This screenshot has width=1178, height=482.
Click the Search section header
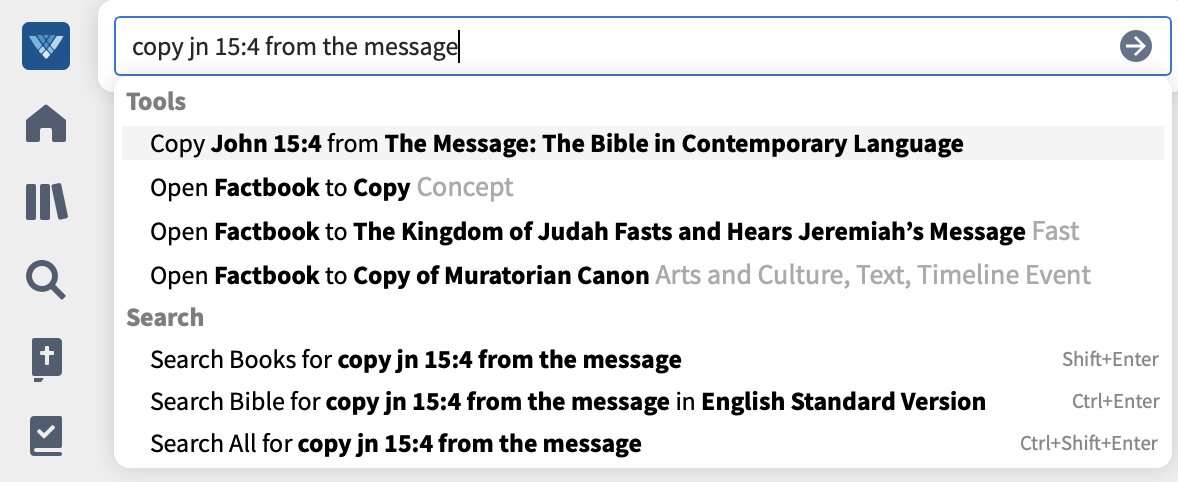[165, 317]
